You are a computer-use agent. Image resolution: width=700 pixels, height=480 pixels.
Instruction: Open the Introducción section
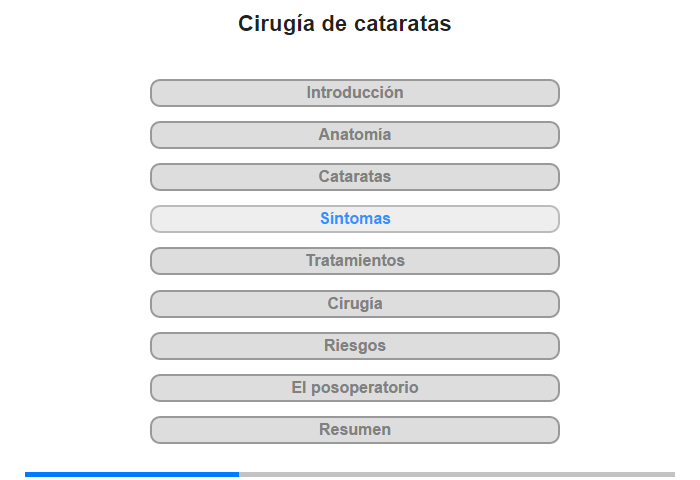coord(354,93)
